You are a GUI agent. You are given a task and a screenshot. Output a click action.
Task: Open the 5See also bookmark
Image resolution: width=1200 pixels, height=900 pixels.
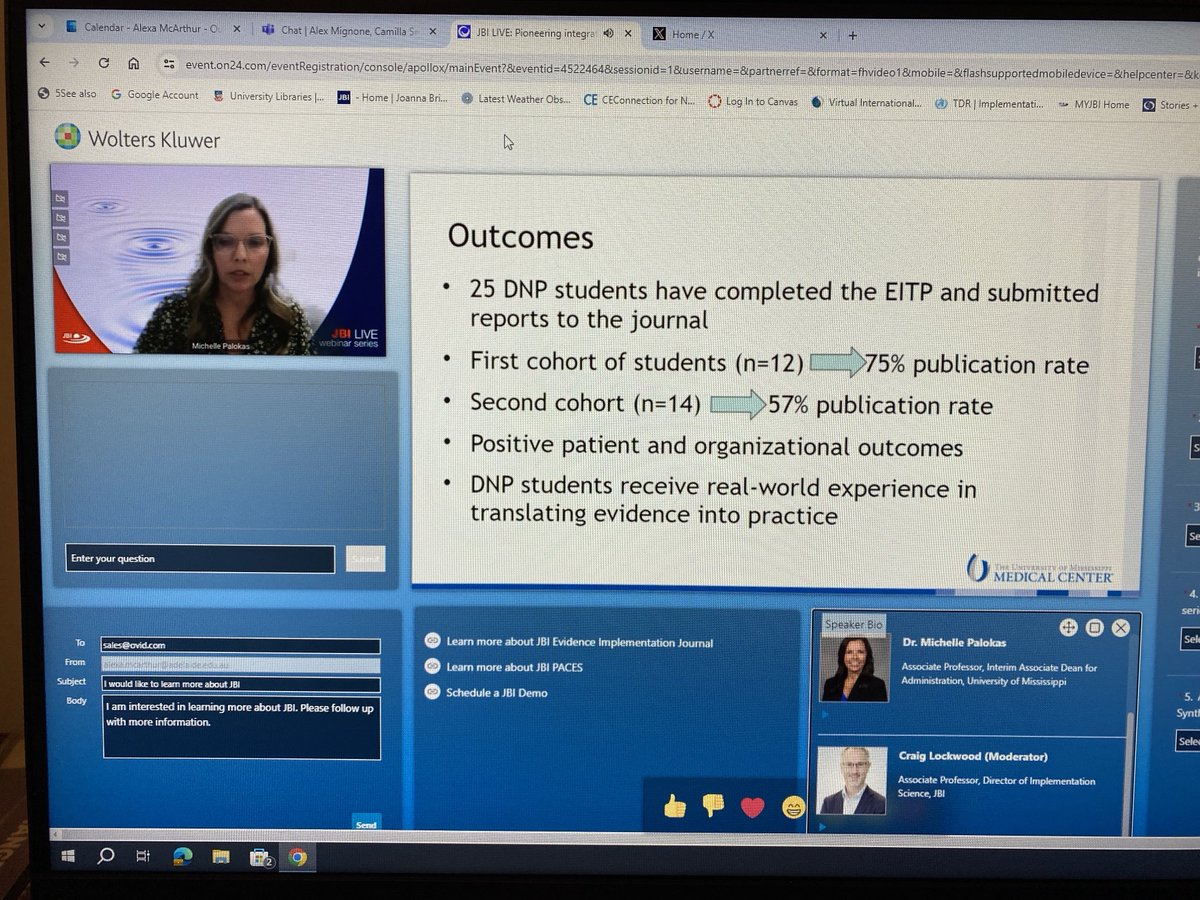67,94
